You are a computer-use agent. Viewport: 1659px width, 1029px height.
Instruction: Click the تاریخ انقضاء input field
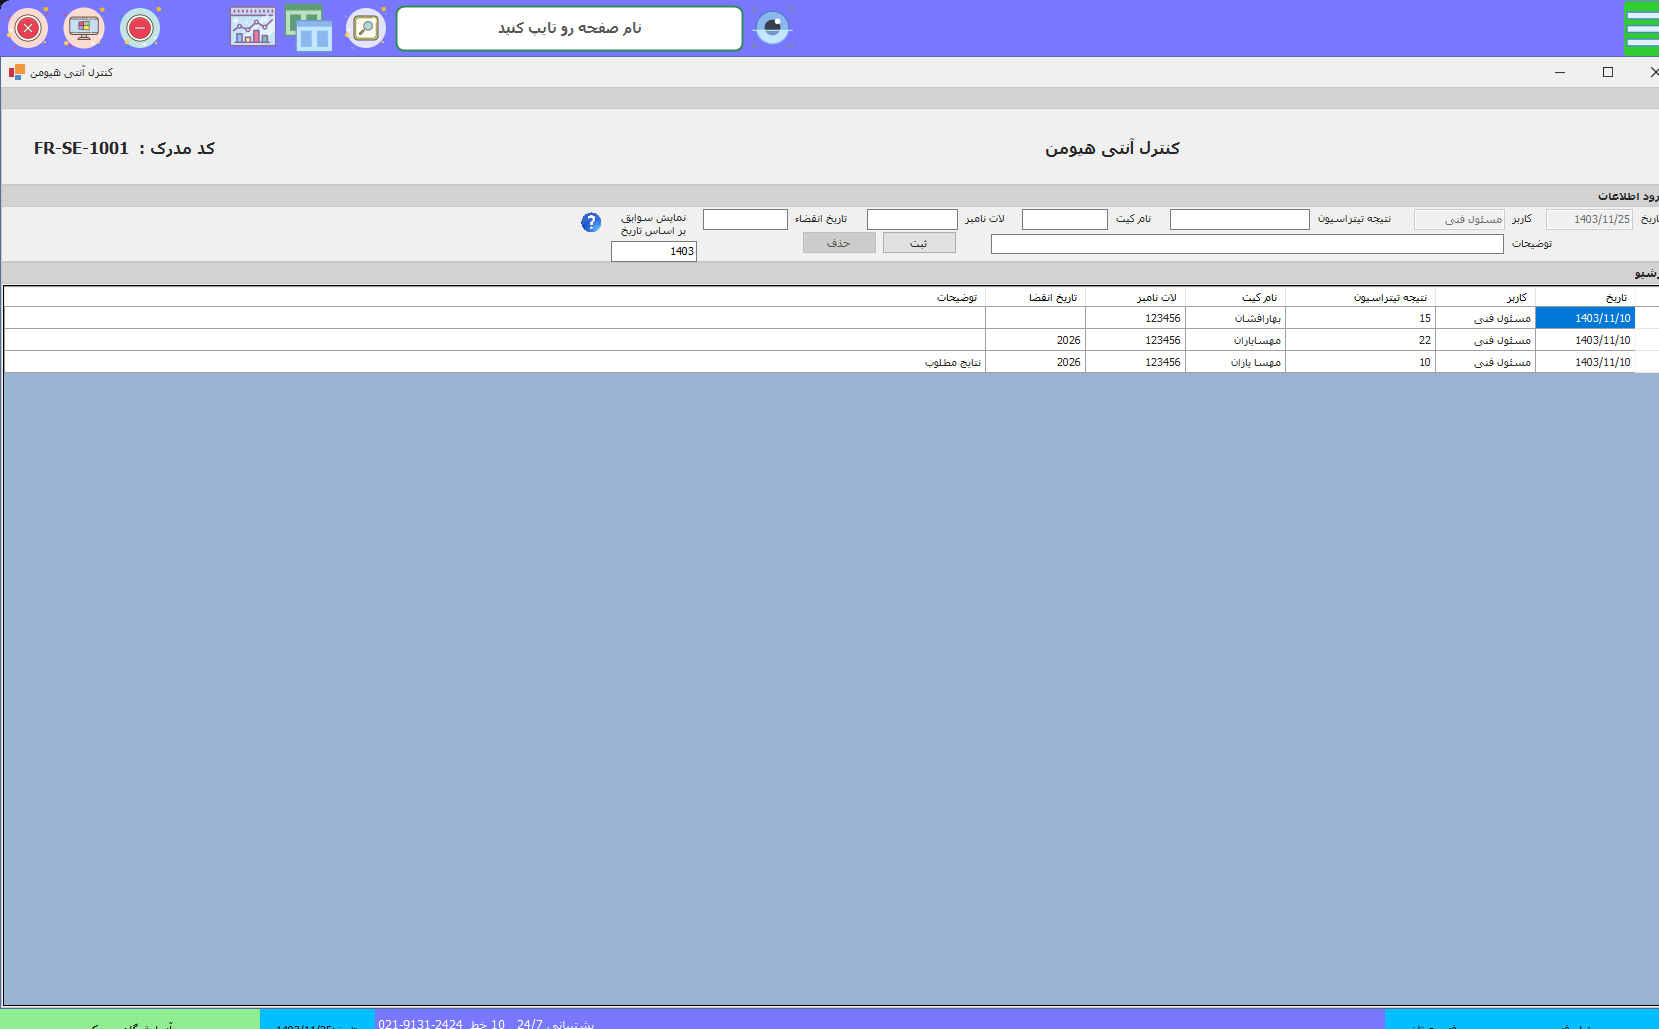745,219
